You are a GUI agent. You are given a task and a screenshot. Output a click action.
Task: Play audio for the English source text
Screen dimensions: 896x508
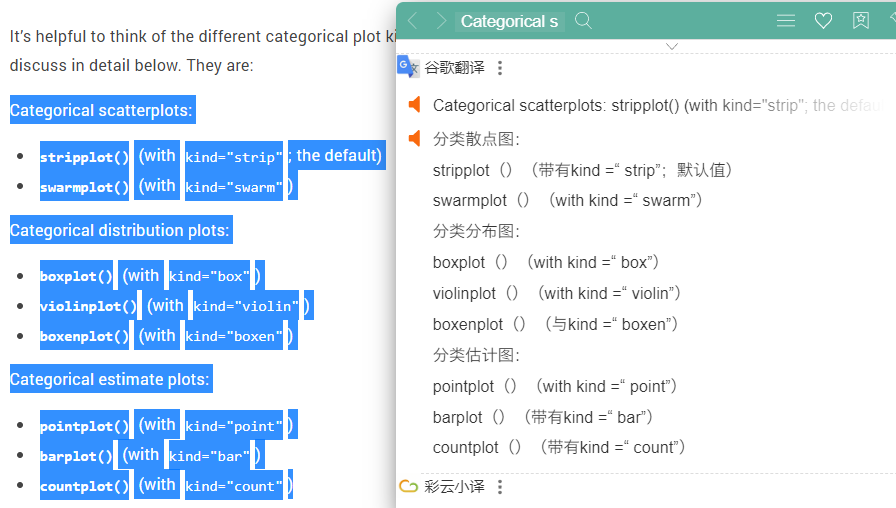click(414, 105)
